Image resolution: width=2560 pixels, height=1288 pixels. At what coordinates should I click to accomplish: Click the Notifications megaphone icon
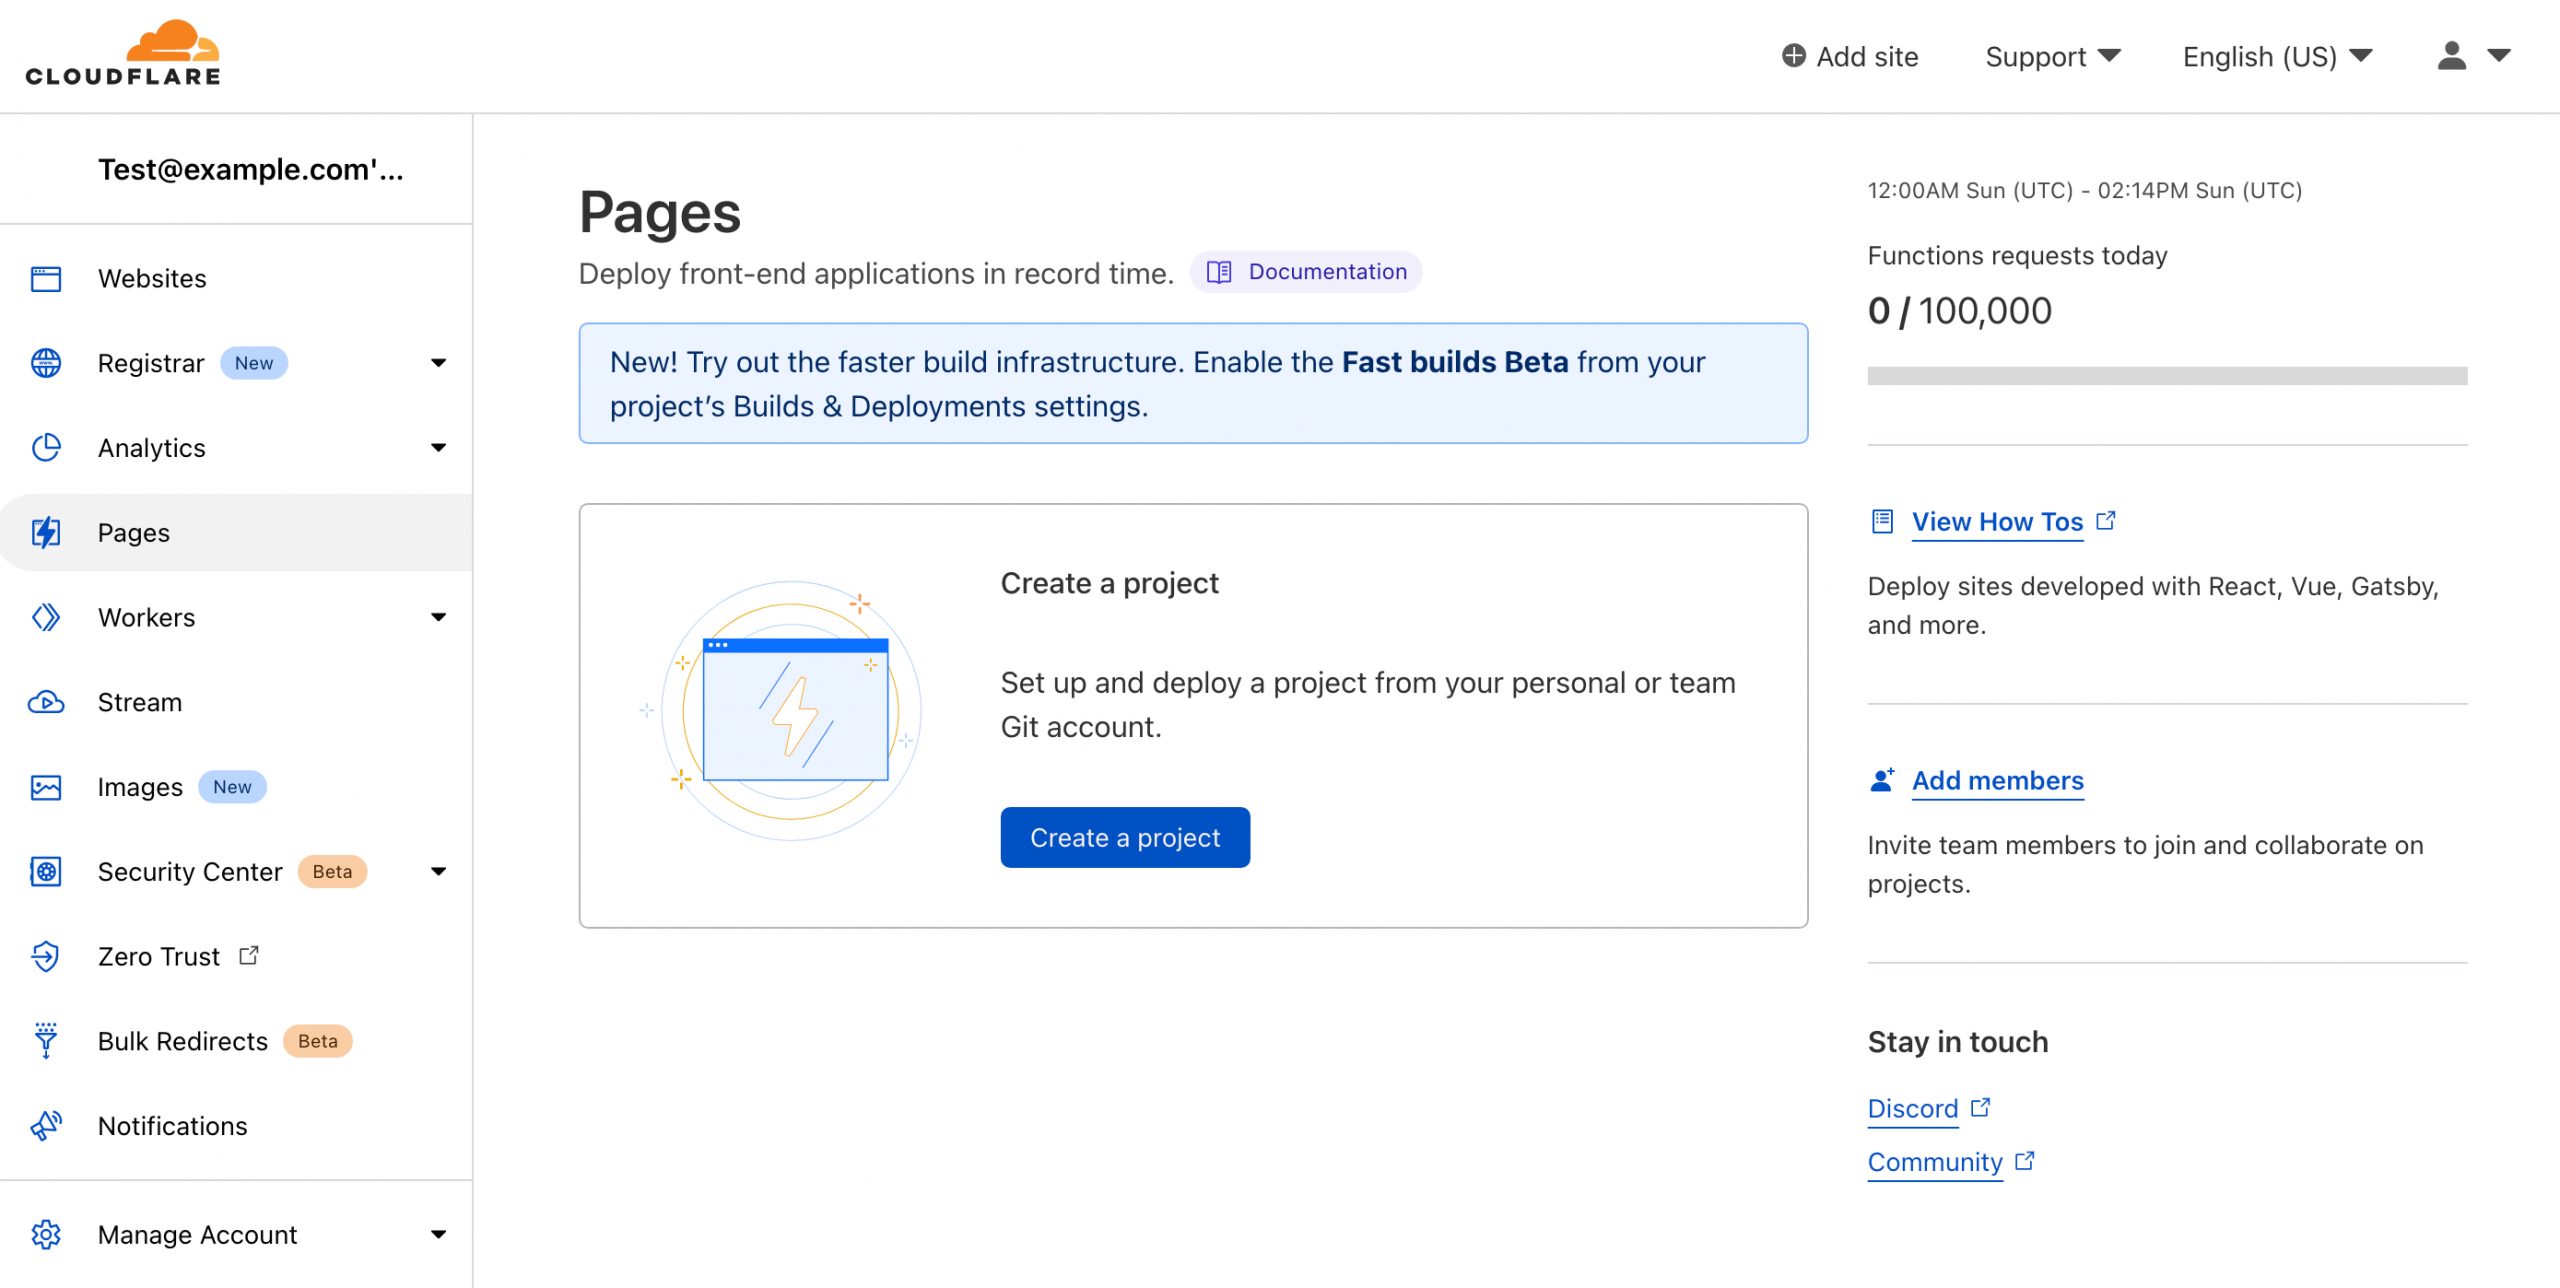coord(46,1126)
